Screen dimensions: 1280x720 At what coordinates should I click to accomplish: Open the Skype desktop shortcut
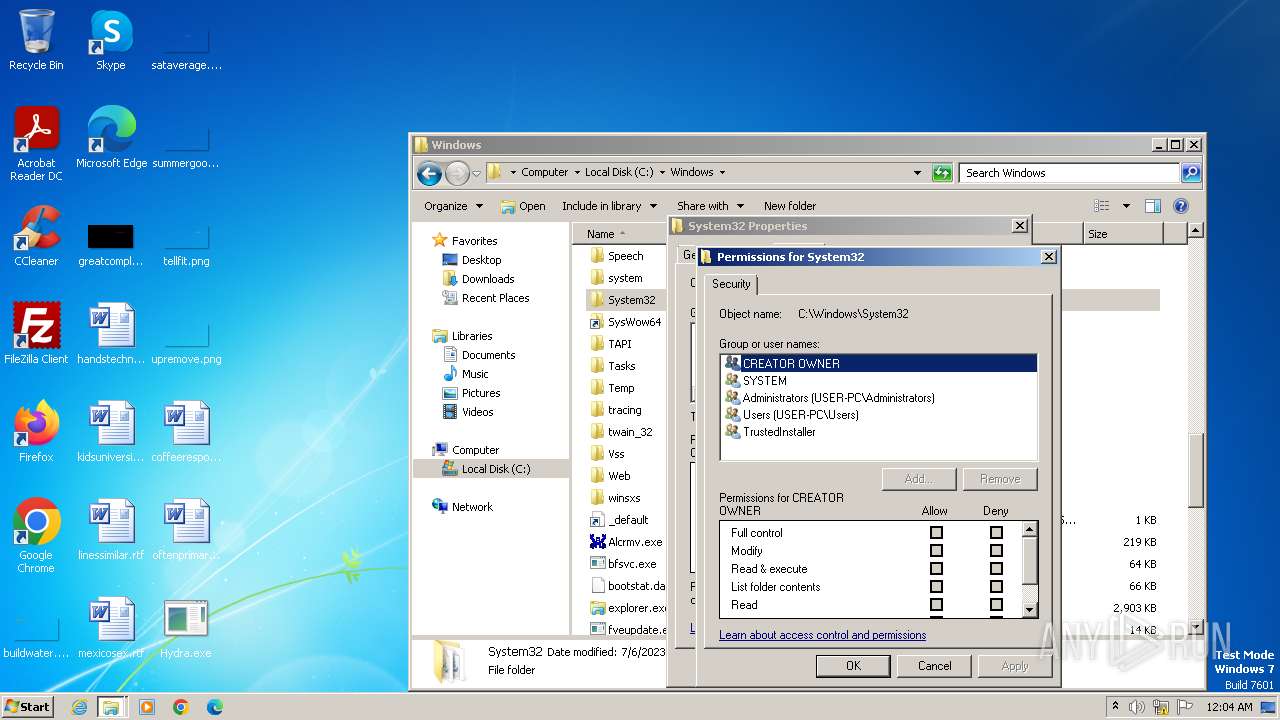click(x=110, y=40)
